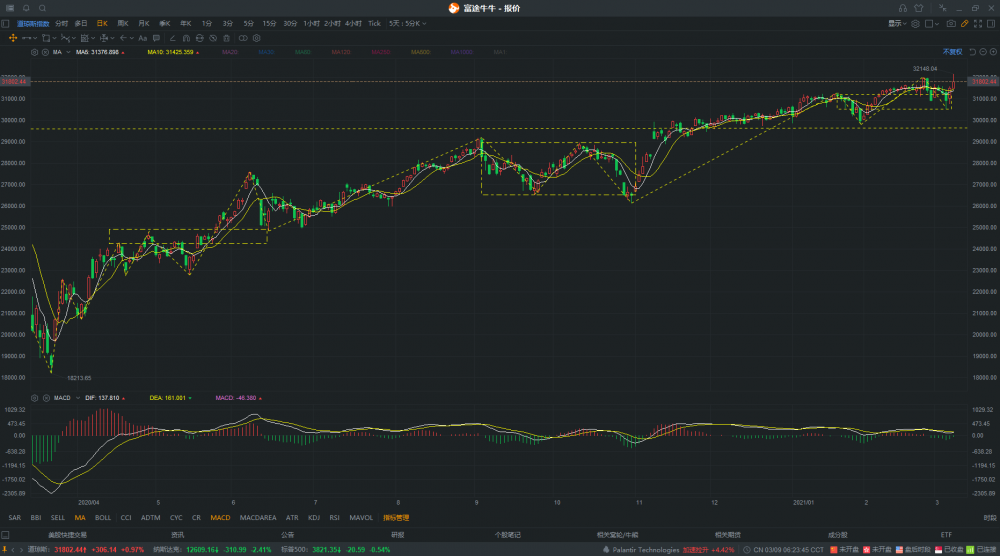Screen dimensions: 1000x556
Task: Toggle the right side panel layout
Action: [992, 22]
